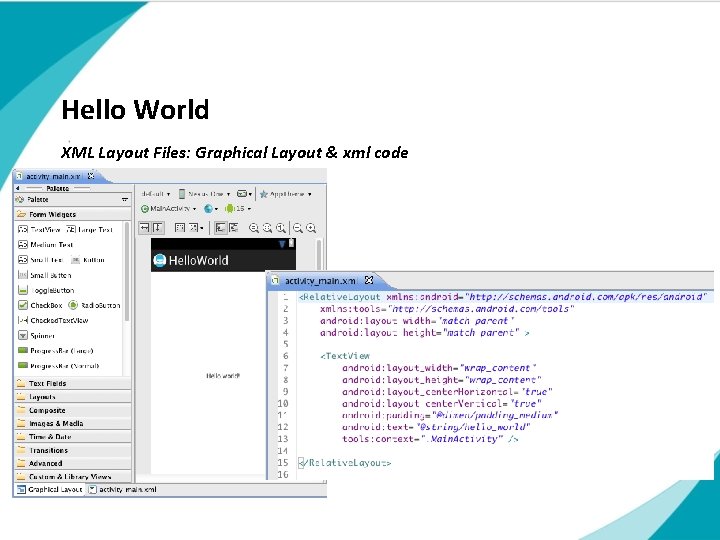Expand the Transitions category
The height and width of the screenshot is (540, 720).
[x=73, y=450]
